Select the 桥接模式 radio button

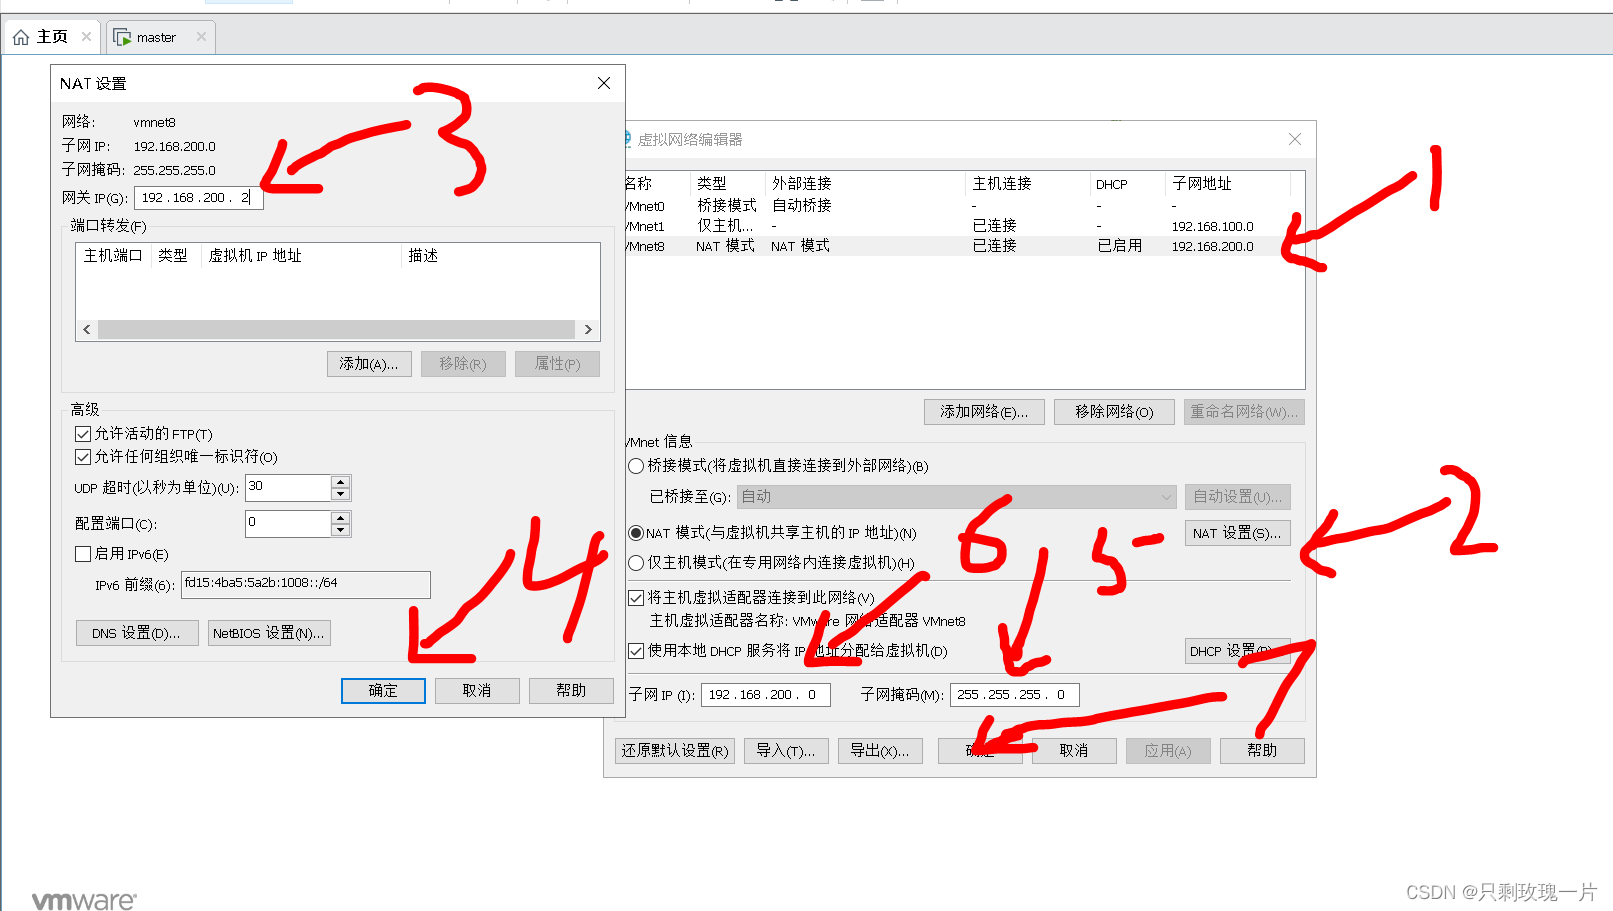[636, 466]
